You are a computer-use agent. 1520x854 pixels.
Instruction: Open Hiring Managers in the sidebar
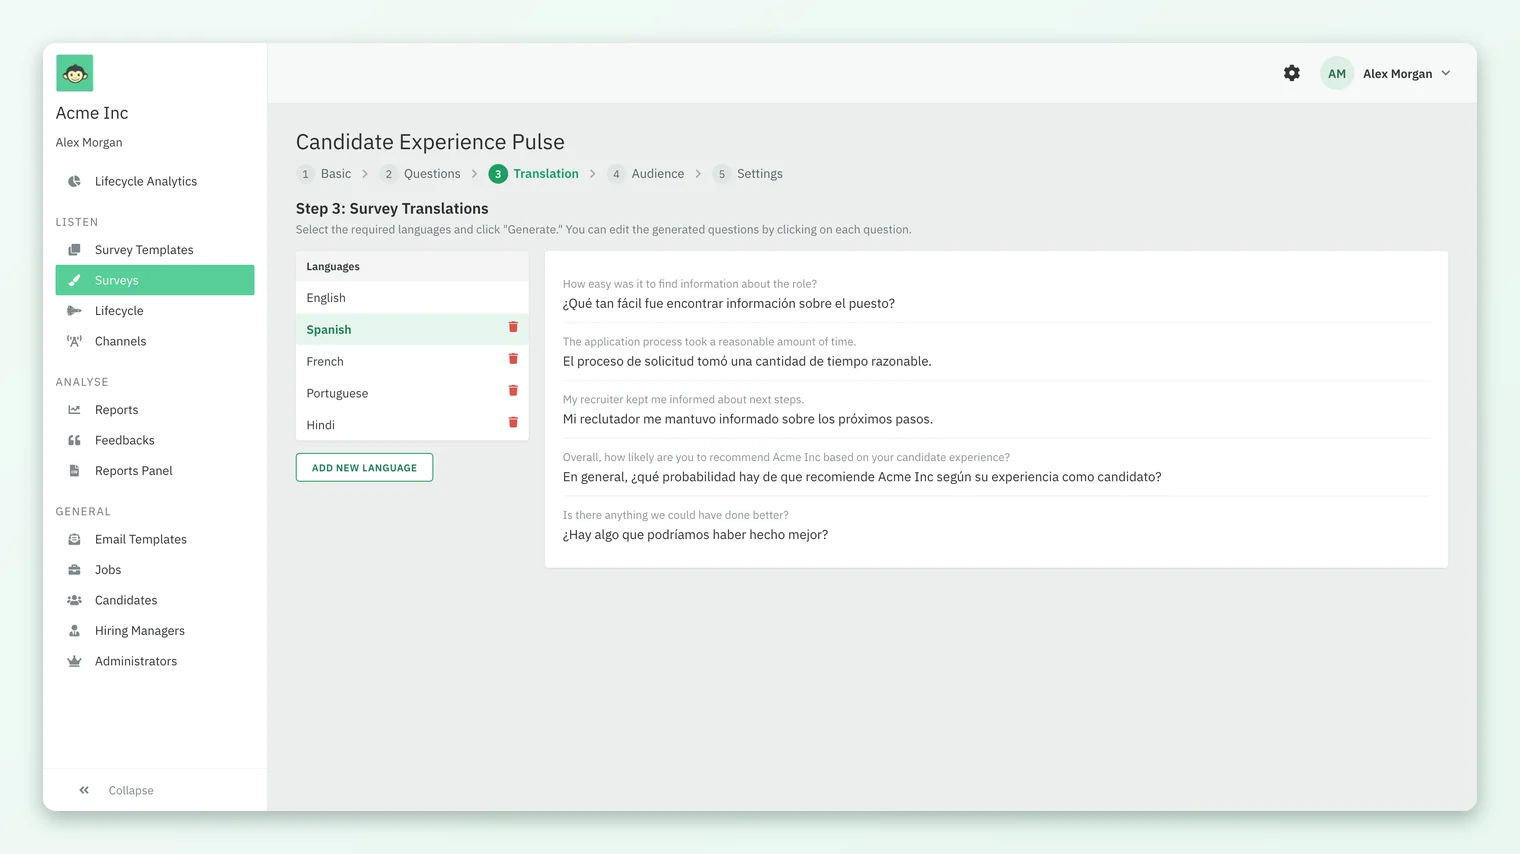pos(155,631)
